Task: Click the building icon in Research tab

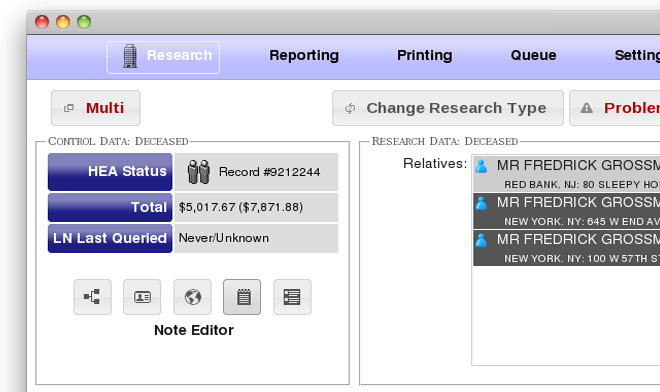Action: coord(130,56)
